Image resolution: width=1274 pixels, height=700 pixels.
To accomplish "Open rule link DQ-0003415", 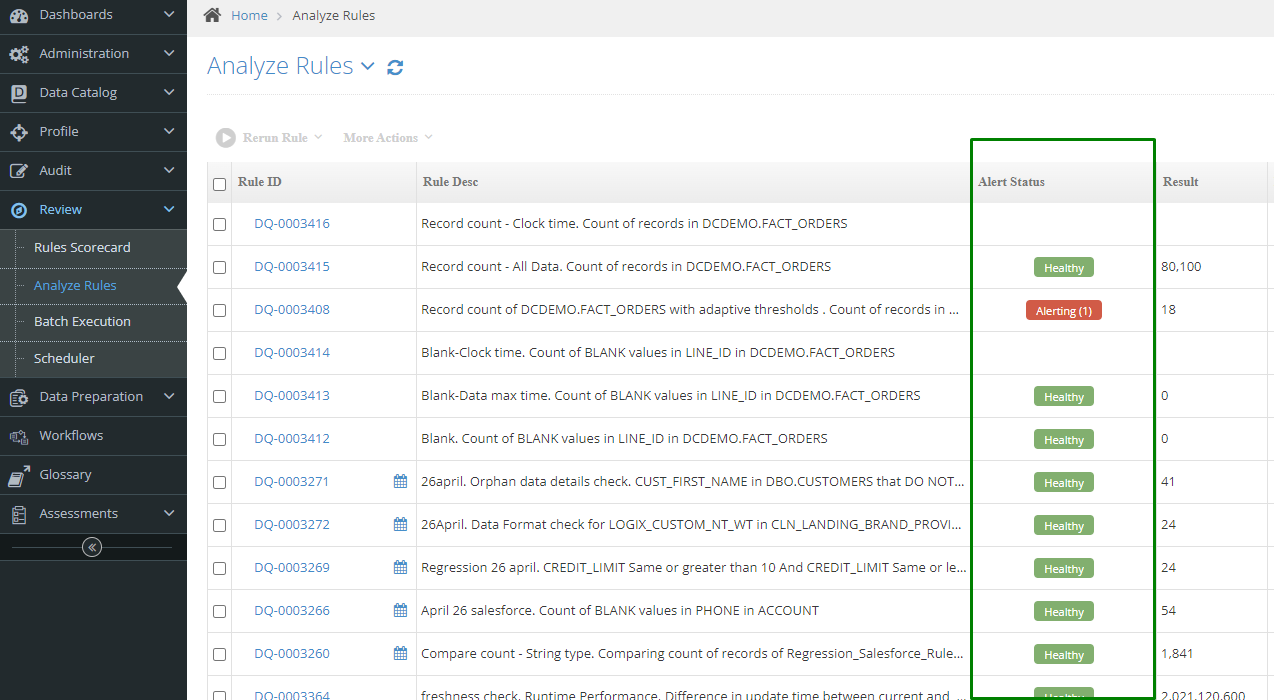I will point(291,267).
